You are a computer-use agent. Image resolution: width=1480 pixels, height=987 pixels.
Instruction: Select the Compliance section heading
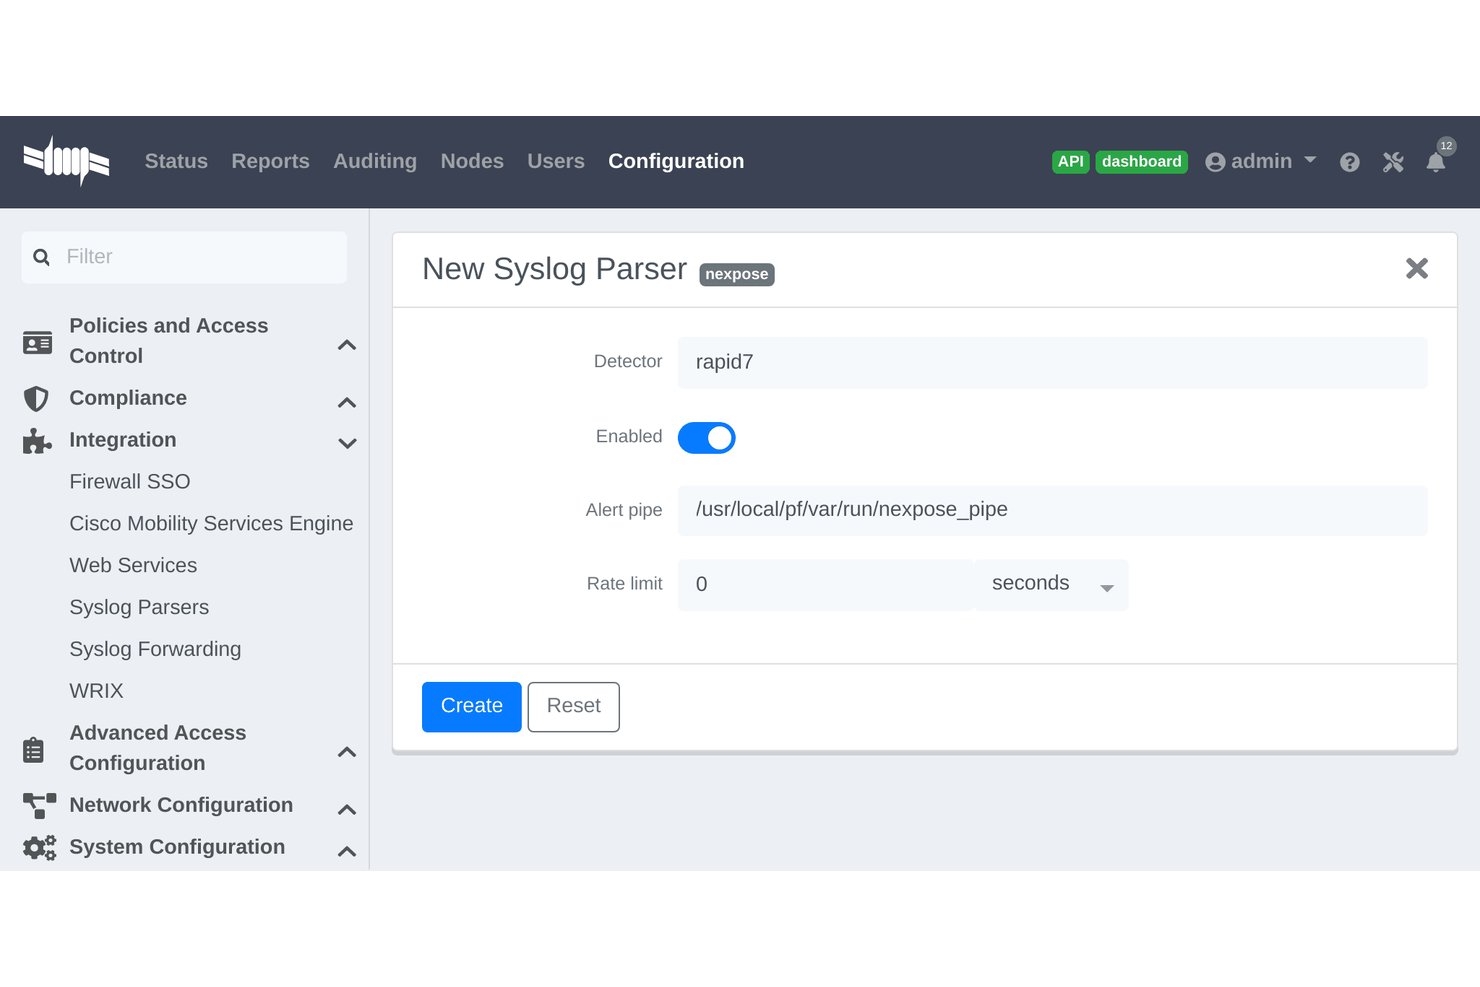pyautogui.click(x=128, y=398)
